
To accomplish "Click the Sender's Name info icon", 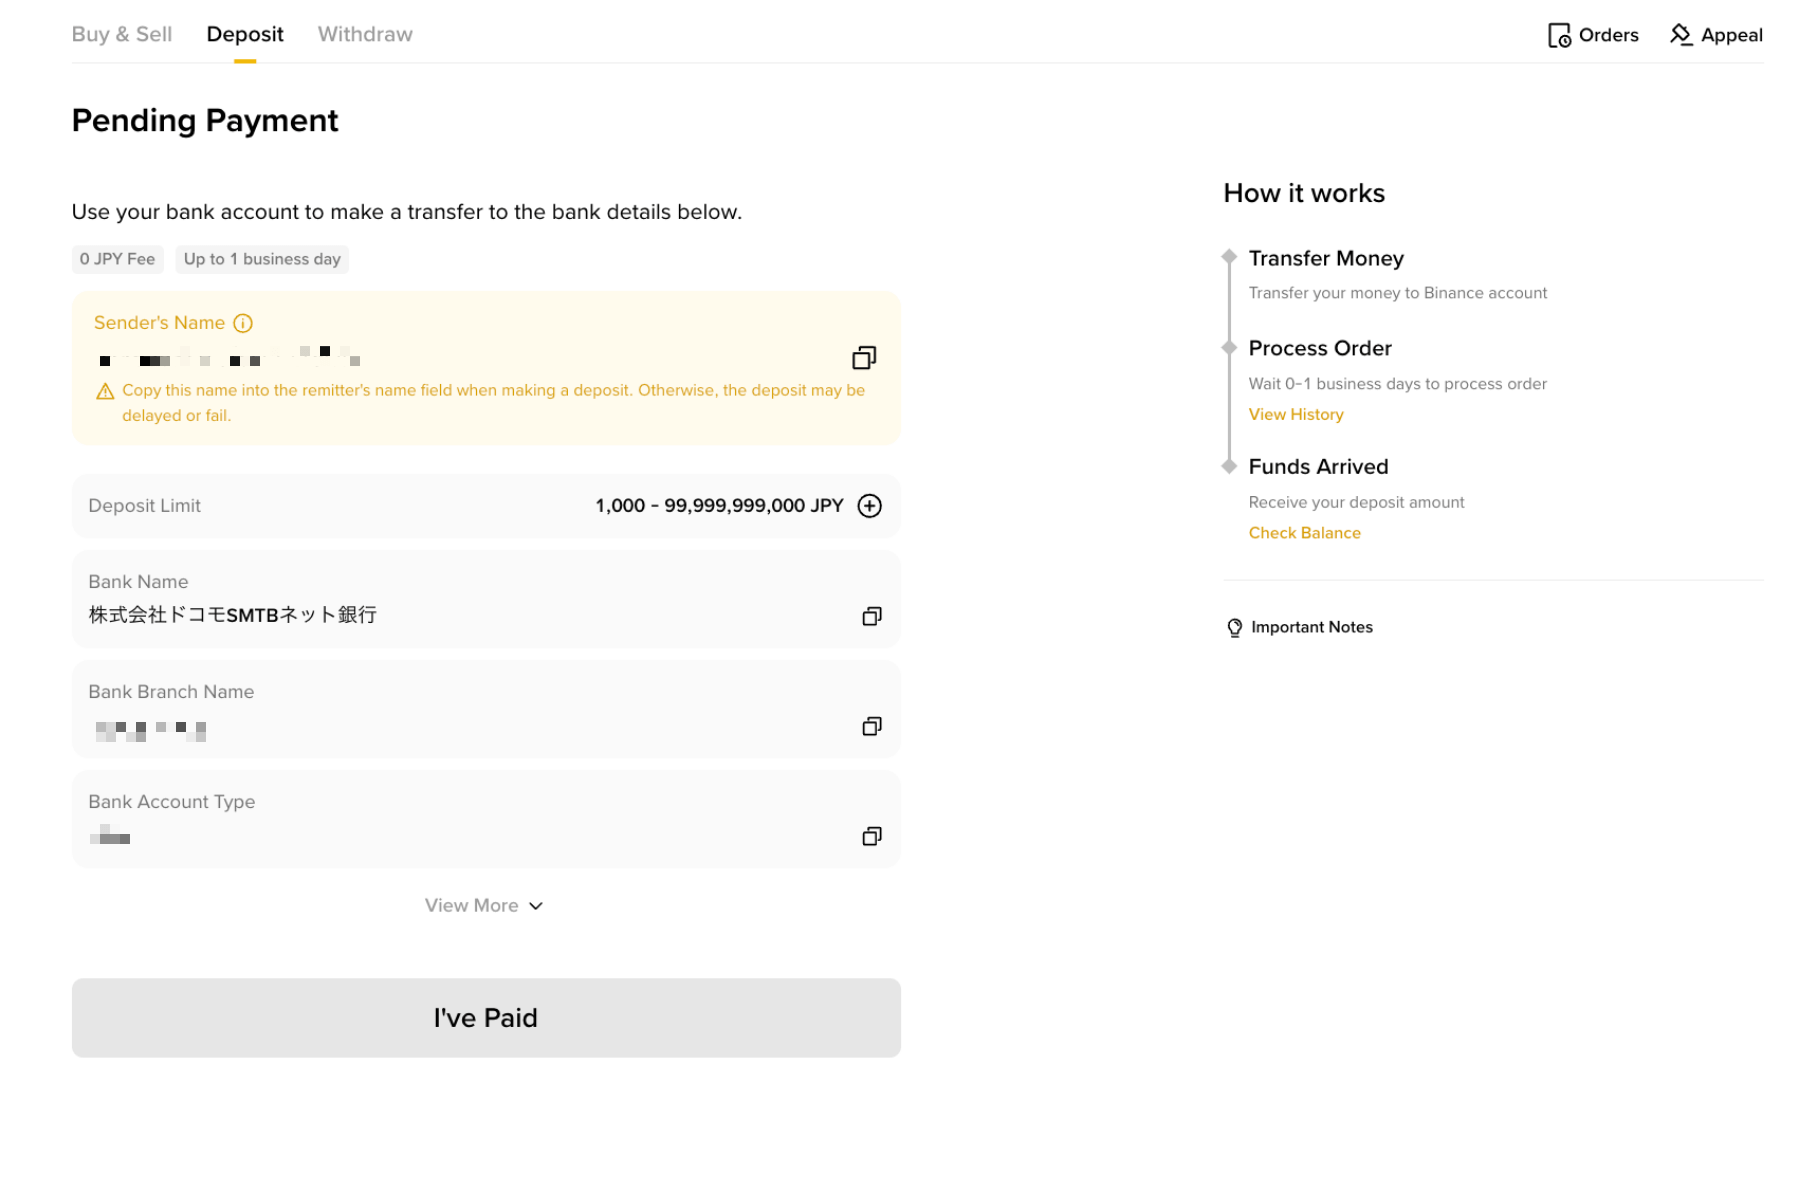I will (243, 323).
